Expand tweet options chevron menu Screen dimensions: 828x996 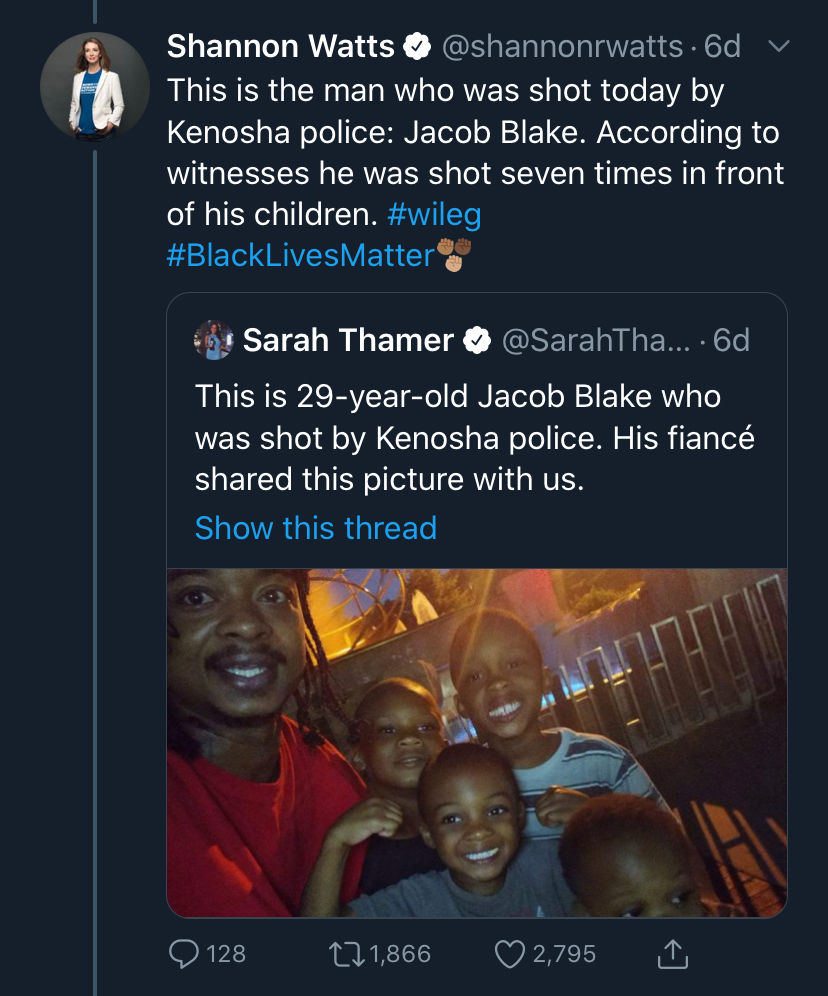pyautogui.click(x=778, y=46)
